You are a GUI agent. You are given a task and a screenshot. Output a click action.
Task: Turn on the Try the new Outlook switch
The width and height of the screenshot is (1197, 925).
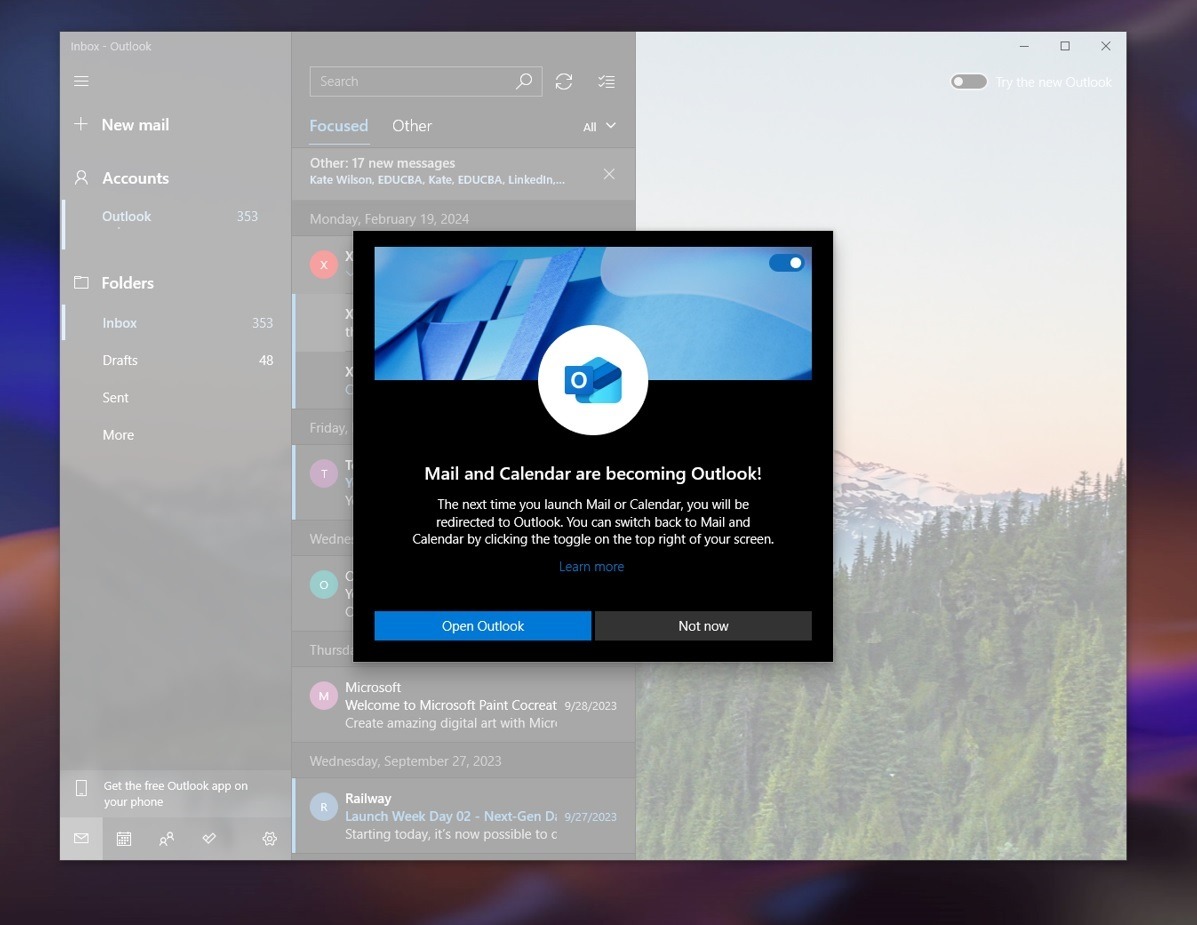pos(967,81)
